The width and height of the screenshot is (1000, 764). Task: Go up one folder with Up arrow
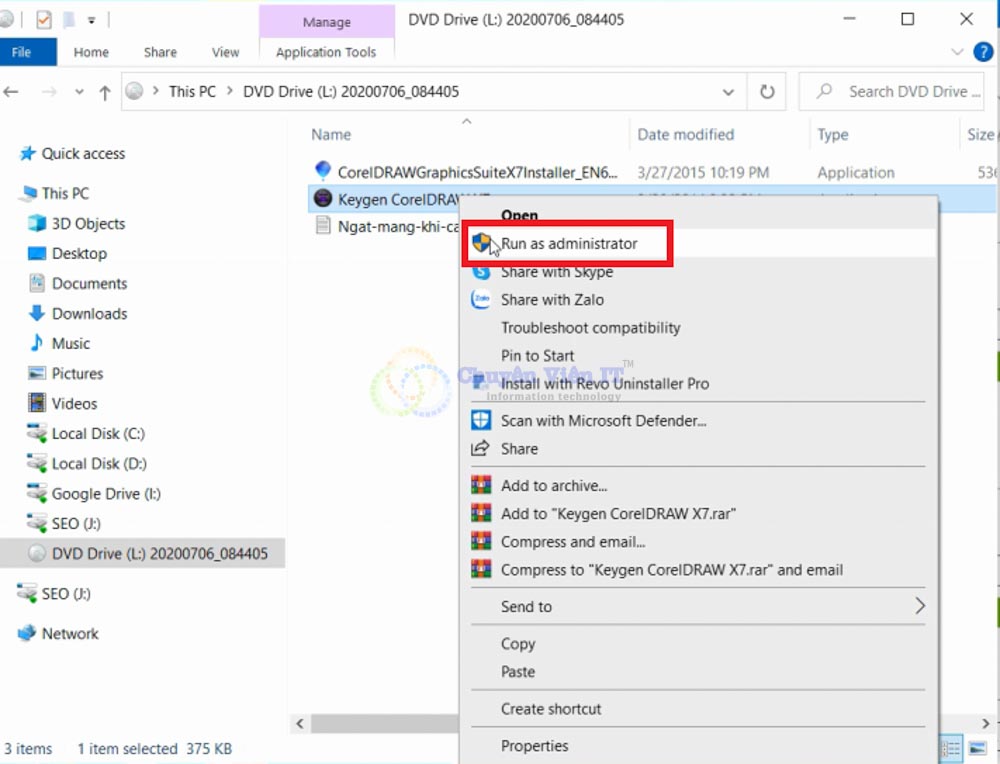[104, 92]
